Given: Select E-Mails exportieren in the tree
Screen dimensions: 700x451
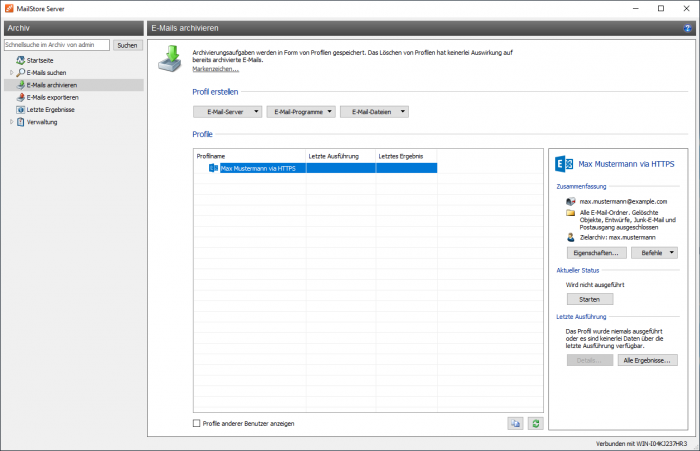Looking at the screenshot, I should pyautogui.click(x=53, y=97).
